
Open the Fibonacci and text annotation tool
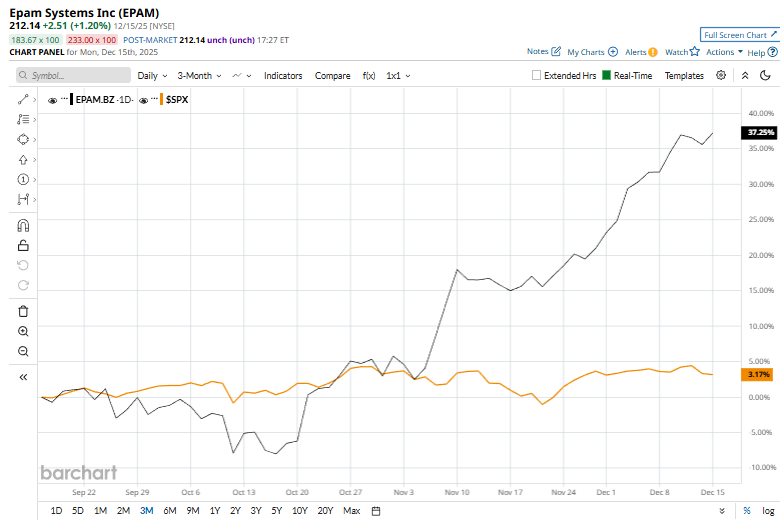(23, 119)
